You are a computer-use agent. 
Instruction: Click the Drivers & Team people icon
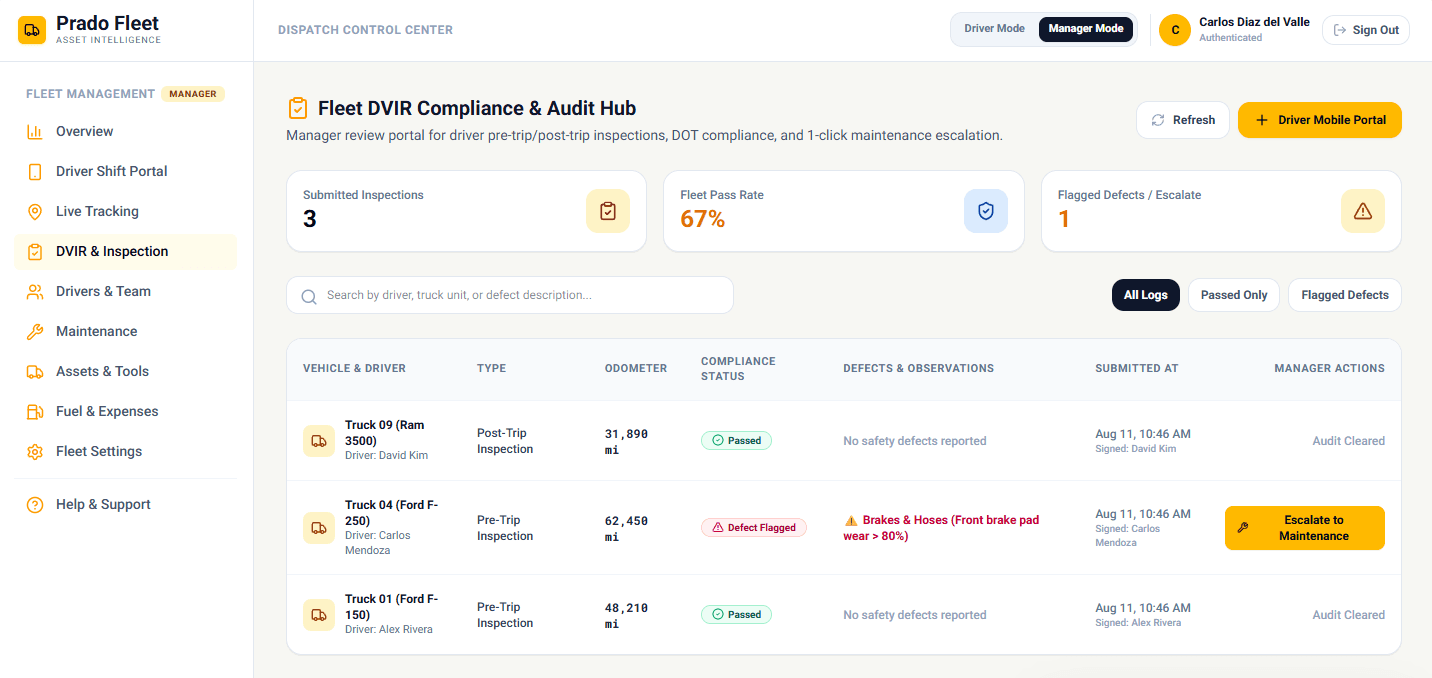35,292
